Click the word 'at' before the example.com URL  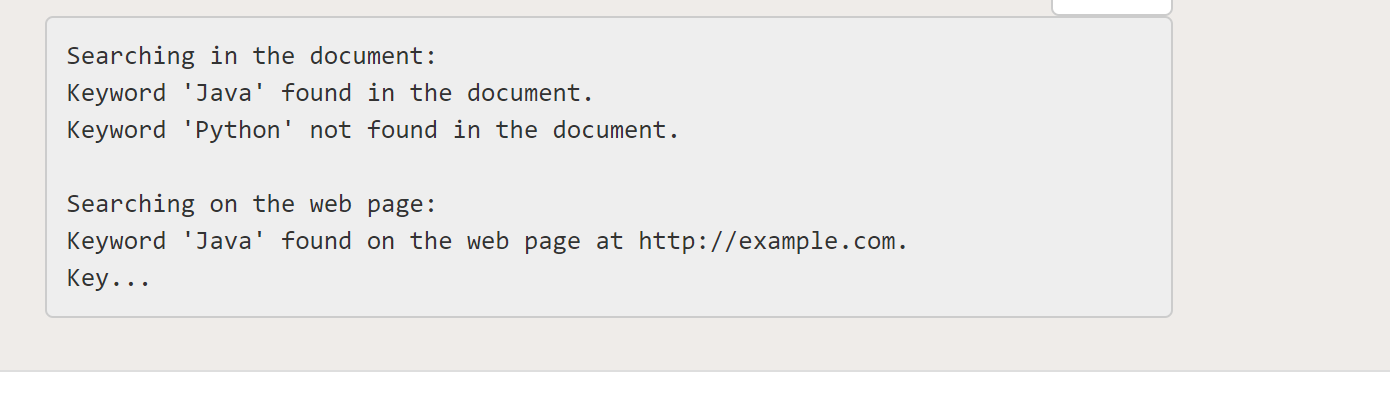tap(609, 241)
